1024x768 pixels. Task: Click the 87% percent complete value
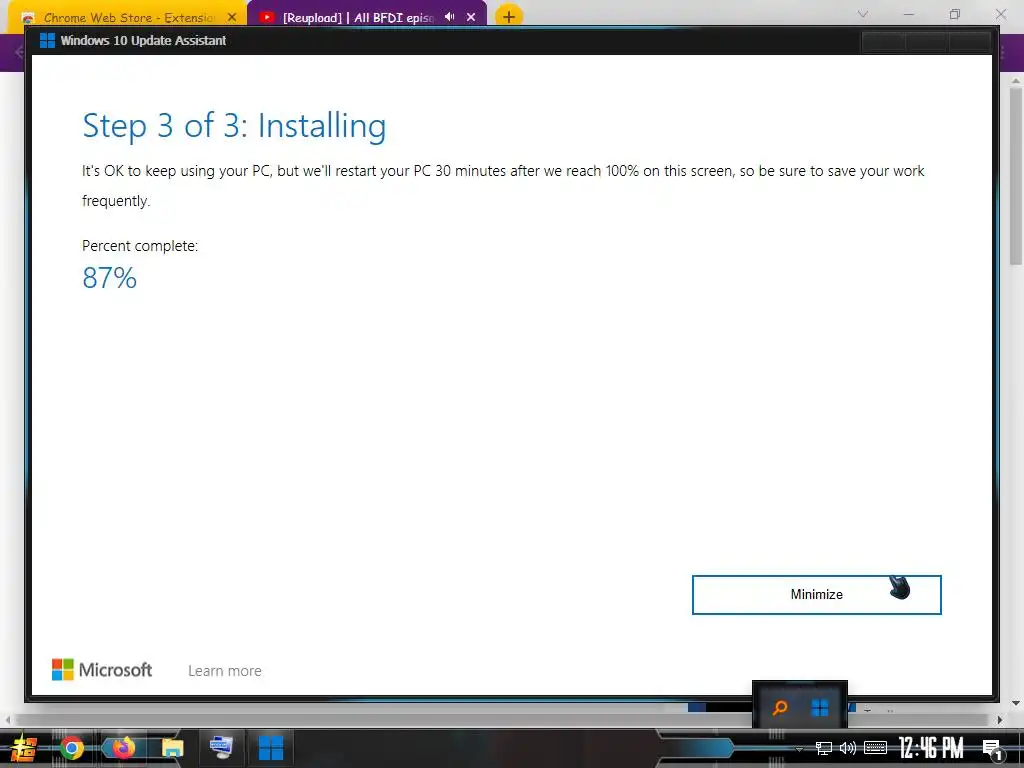click(x=110, y=278)
